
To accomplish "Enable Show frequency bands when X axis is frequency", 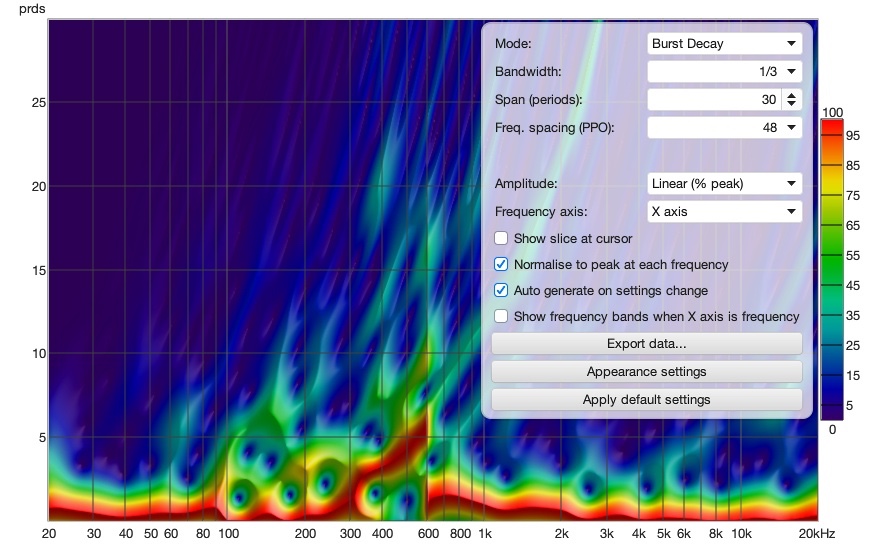I will click(501, 316).
